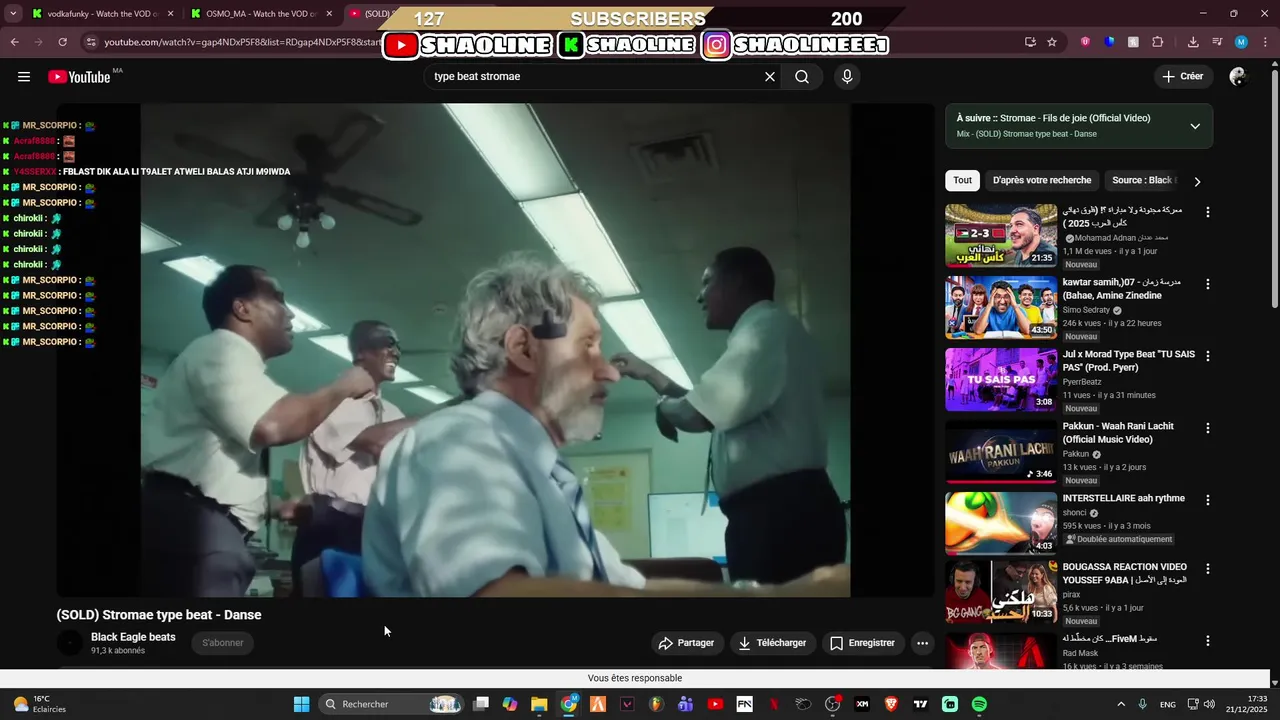This screenshot has height=720, width=1280.
Task: Select the 'Source : Black' chip
Action: 1144,181
